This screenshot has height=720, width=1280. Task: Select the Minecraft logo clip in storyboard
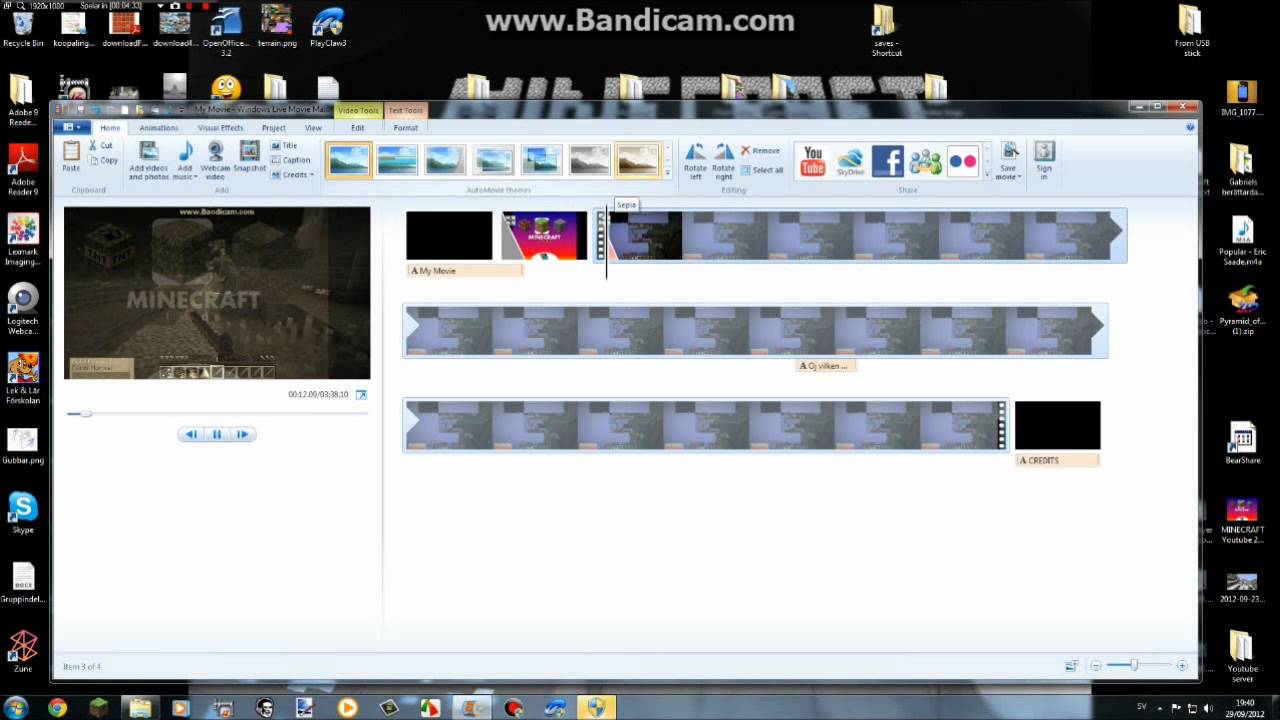pos(545,236)
